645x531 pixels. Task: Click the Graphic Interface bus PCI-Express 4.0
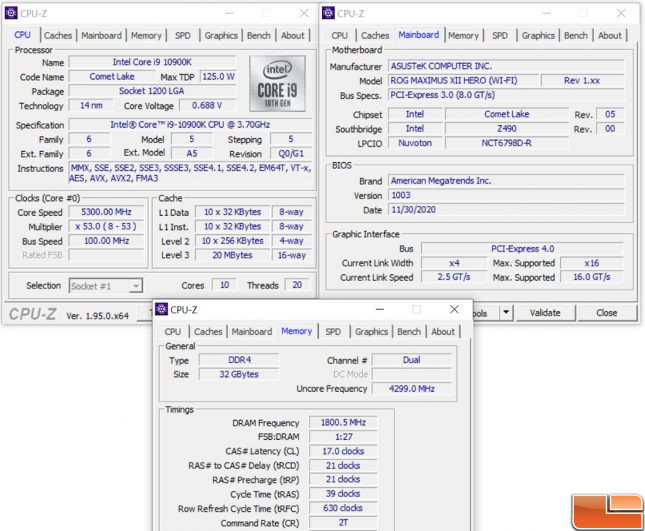click(x=522, y=249)
